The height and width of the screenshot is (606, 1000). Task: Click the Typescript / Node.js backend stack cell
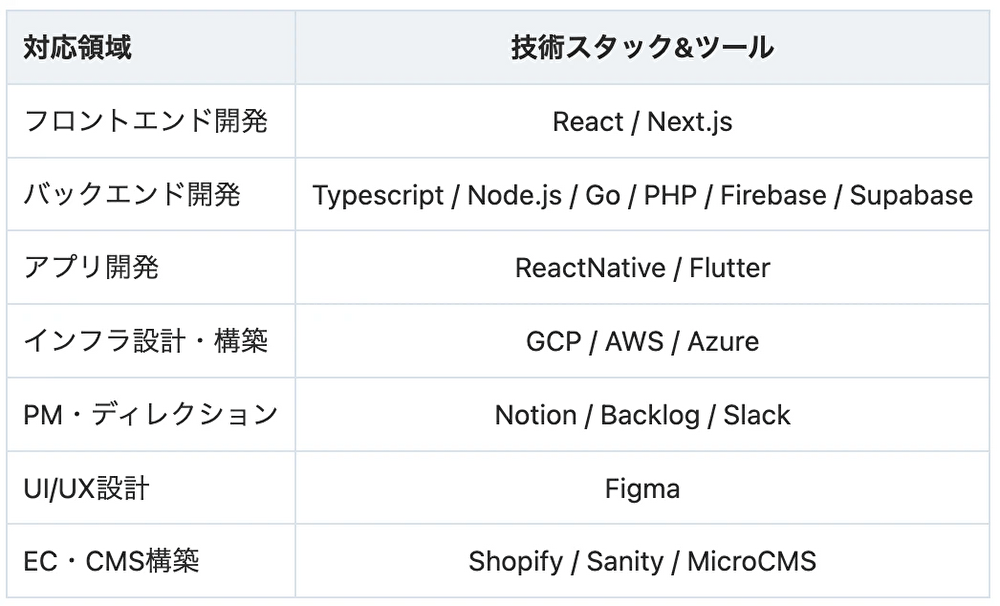[x=642, y=195]
